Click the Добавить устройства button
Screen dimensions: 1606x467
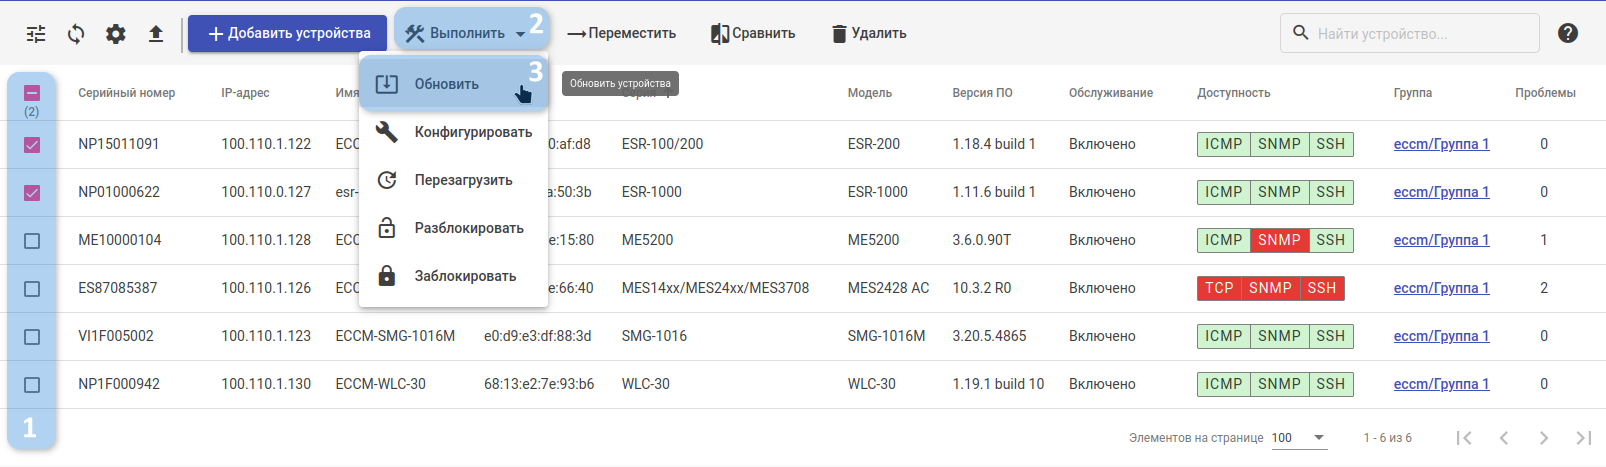coord(288,34)
